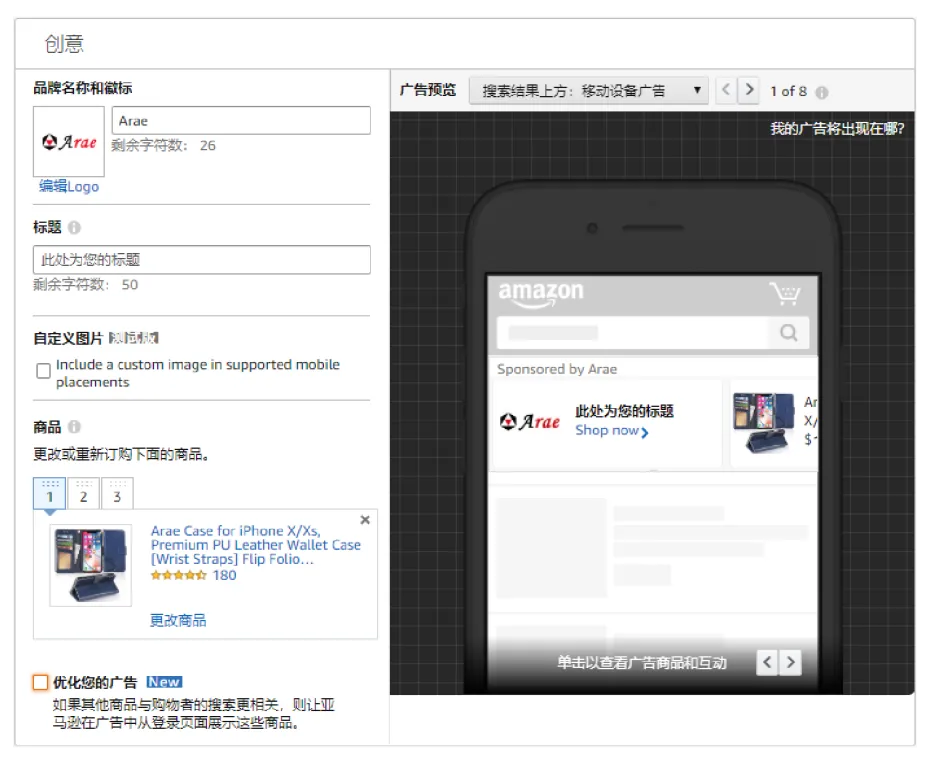Click the search magnifier in phone preview

788,333
